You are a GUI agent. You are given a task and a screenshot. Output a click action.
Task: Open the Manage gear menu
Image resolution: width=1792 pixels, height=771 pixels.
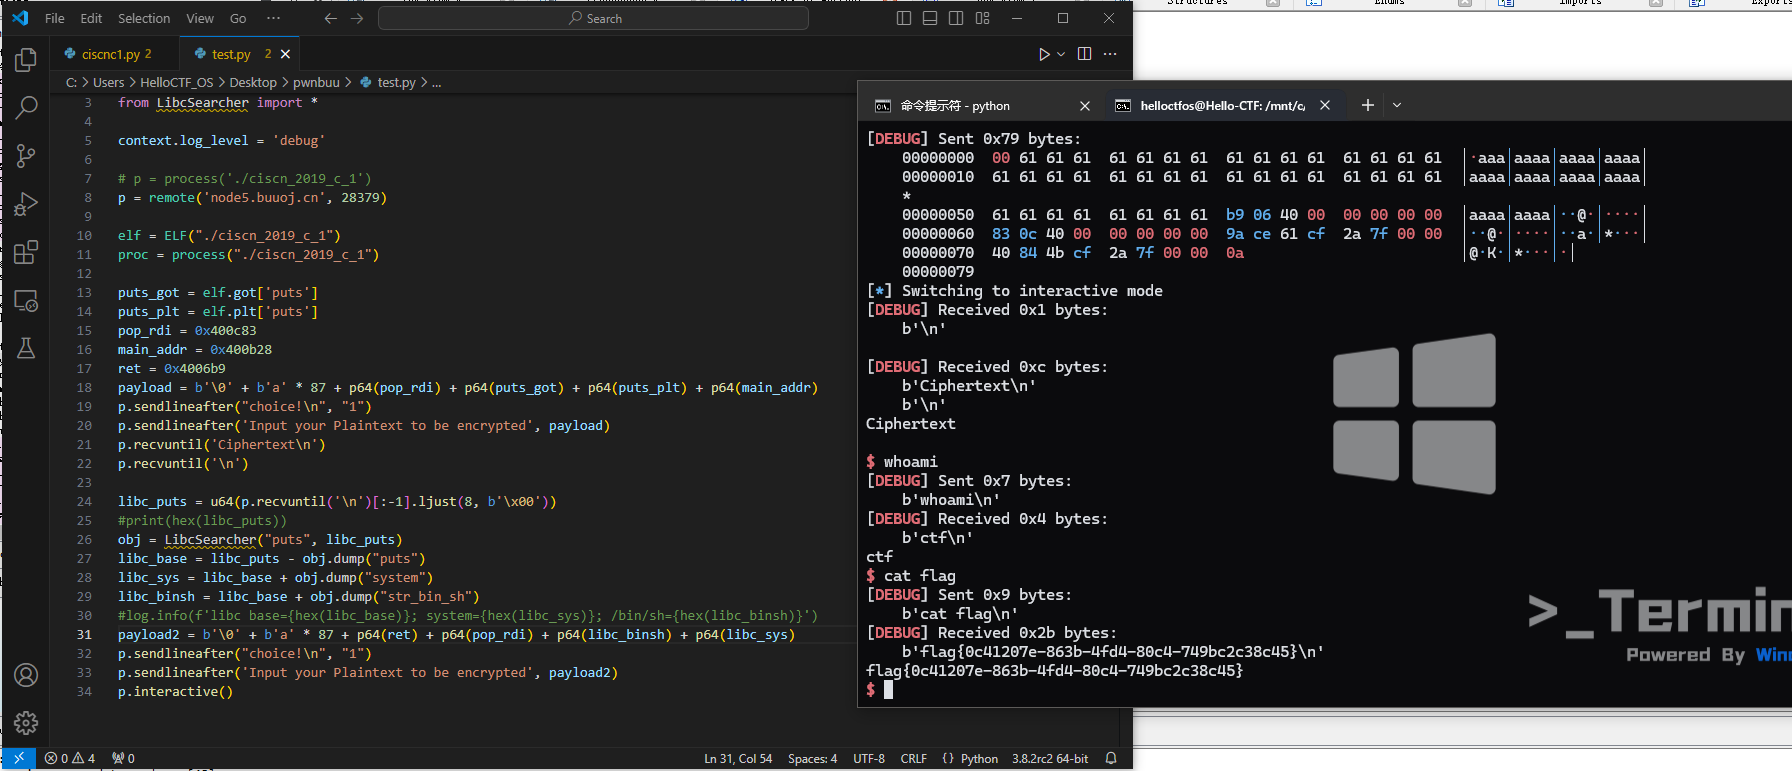pyautogui.click(x=26, y=722)
